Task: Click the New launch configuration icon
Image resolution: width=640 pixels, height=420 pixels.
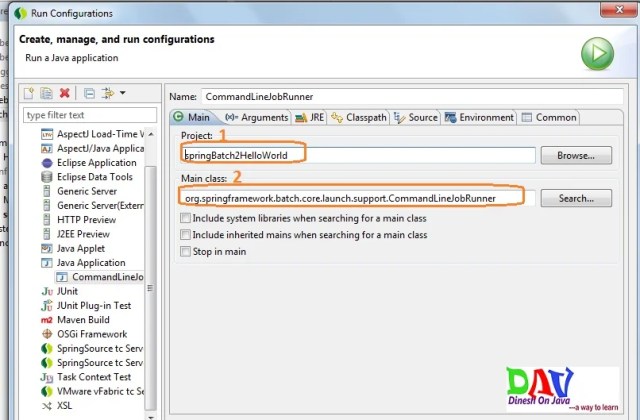Action: click(x=29, y=93)
